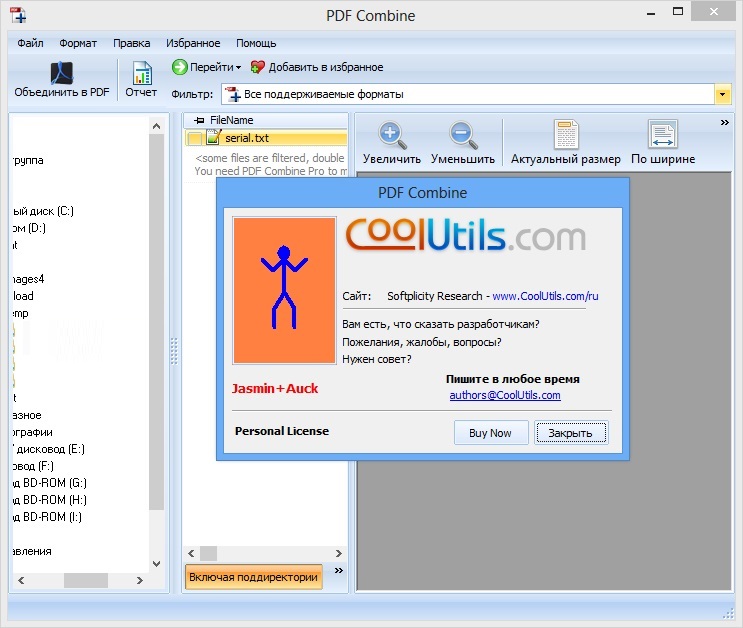Screen dimensions: 743x628
Task: Click folder tree scroll up arrow
Action: pyautogui.click(x=156, y=126)
